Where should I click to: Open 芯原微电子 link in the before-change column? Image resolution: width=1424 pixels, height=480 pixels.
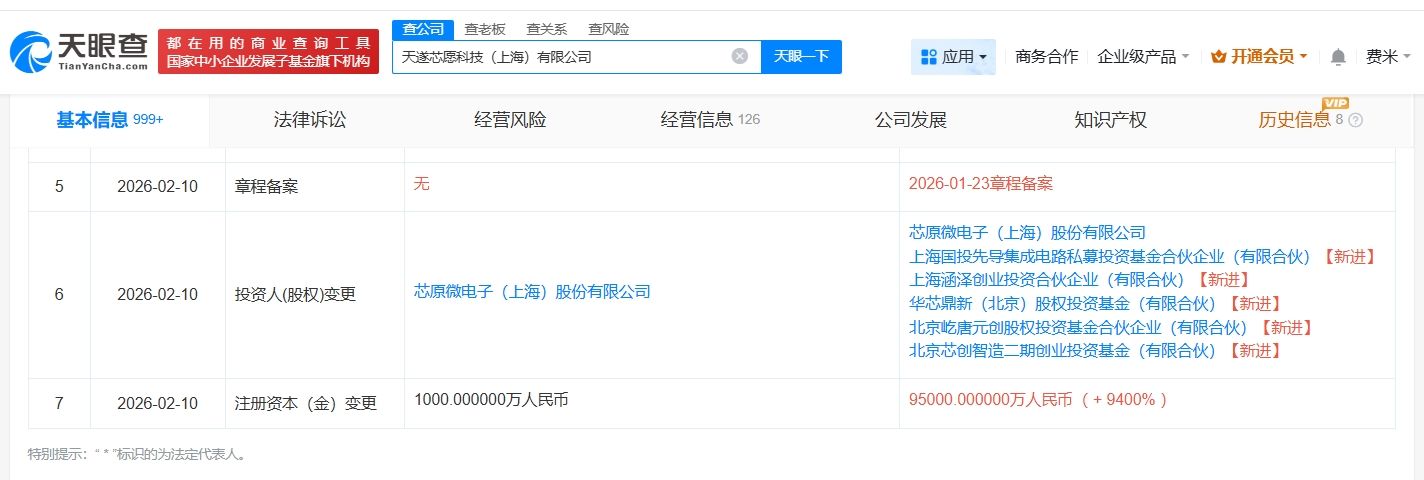point(532,292)
